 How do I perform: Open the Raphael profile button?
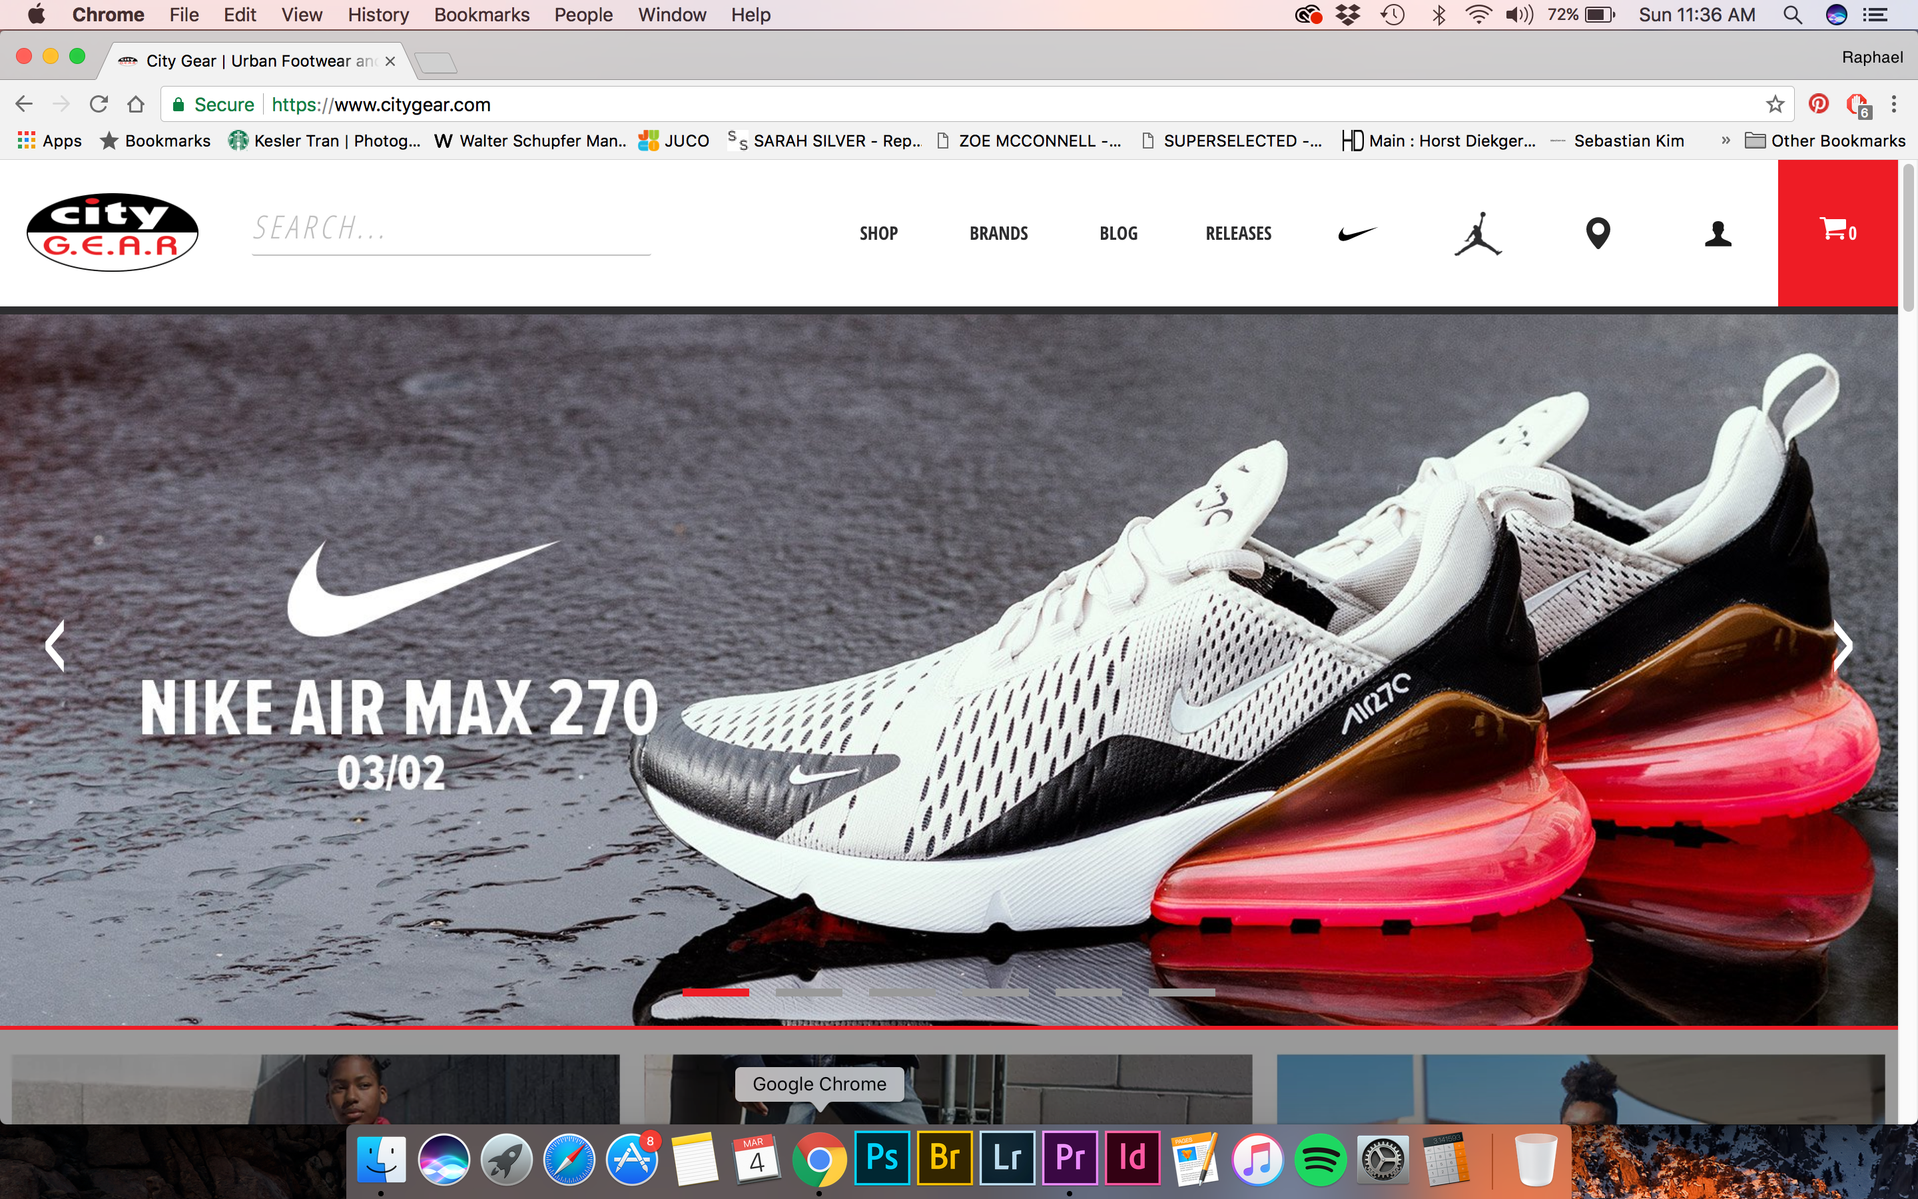point(1872,57)
